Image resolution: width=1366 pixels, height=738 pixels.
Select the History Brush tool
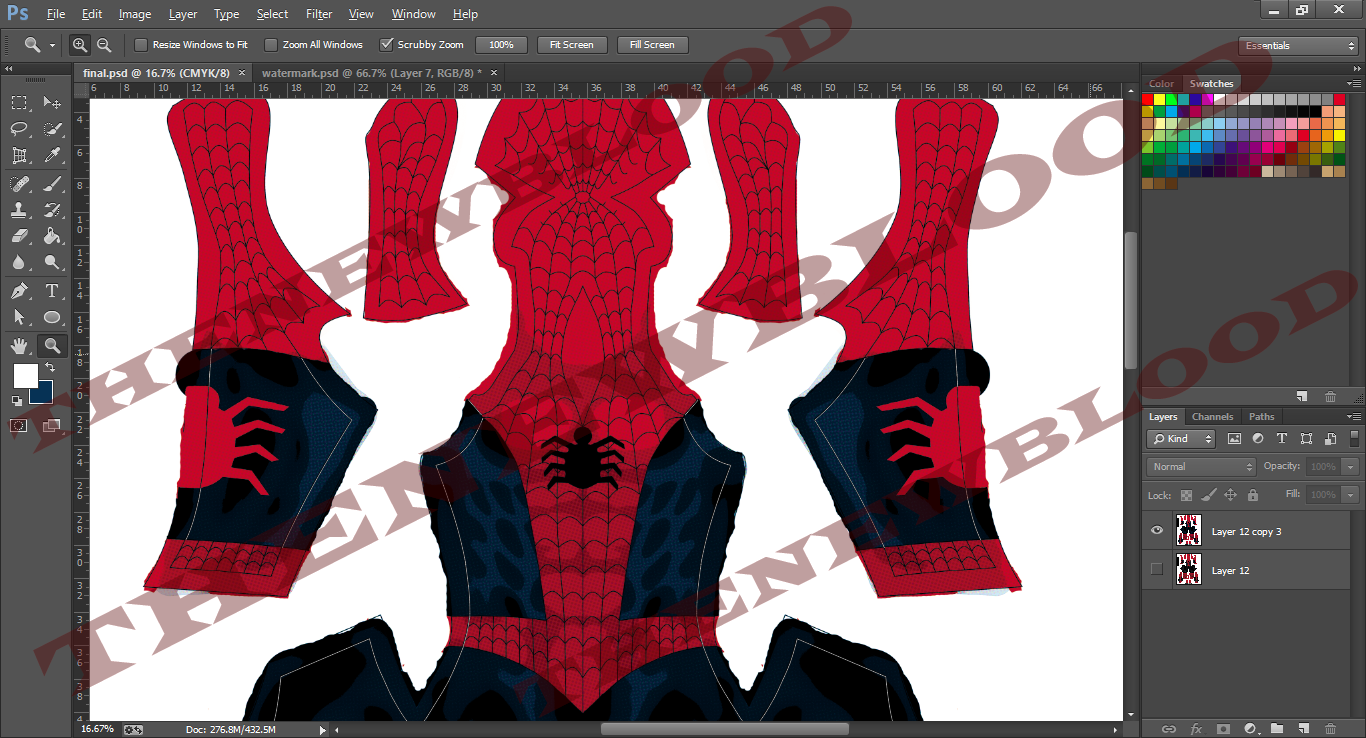click(x=52, y=210)
